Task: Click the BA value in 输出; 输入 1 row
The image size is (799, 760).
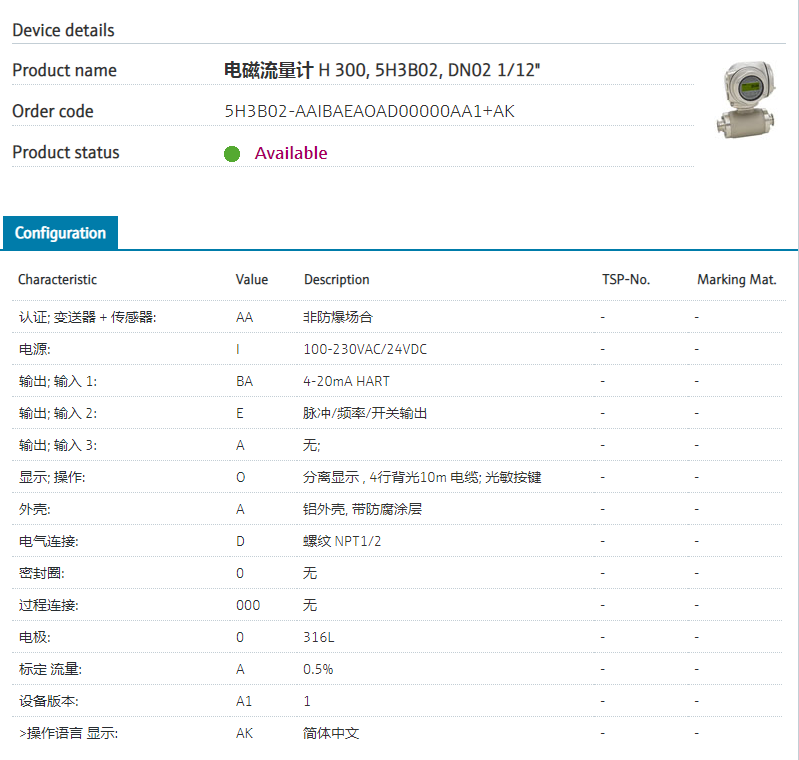Action: click(x=244, y=381)
